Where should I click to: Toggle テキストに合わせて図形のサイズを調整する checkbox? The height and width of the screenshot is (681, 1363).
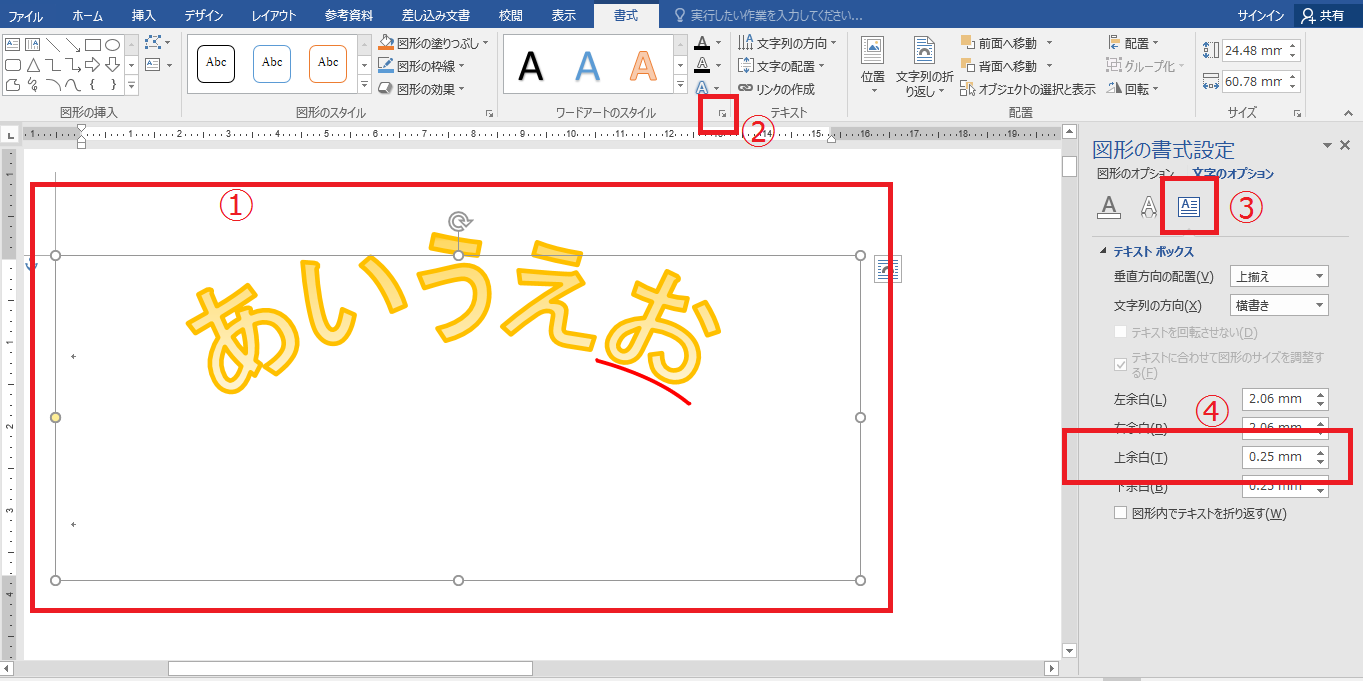[x=1120, y=365]
